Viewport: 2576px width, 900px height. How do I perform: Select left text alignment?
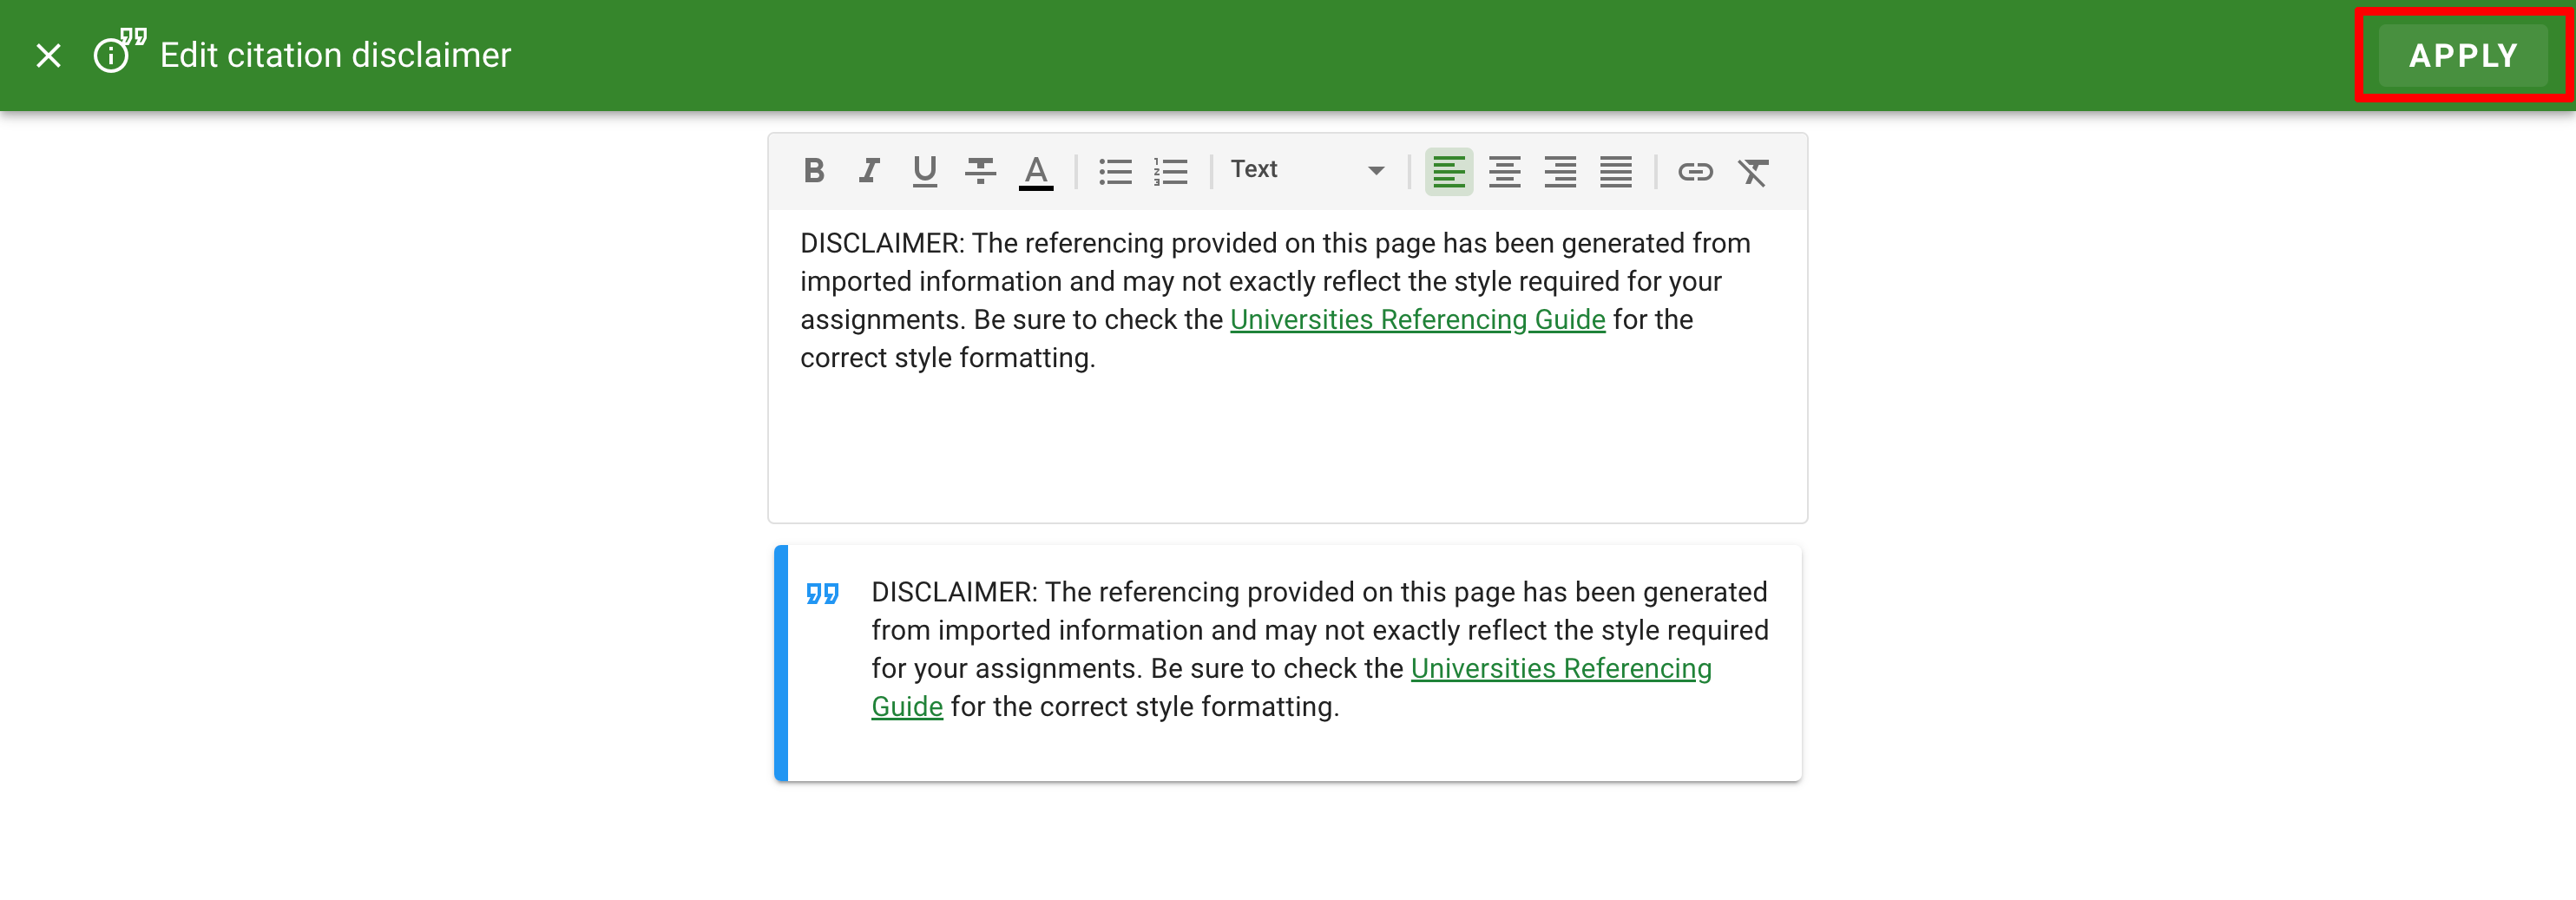pos(1448,171)
